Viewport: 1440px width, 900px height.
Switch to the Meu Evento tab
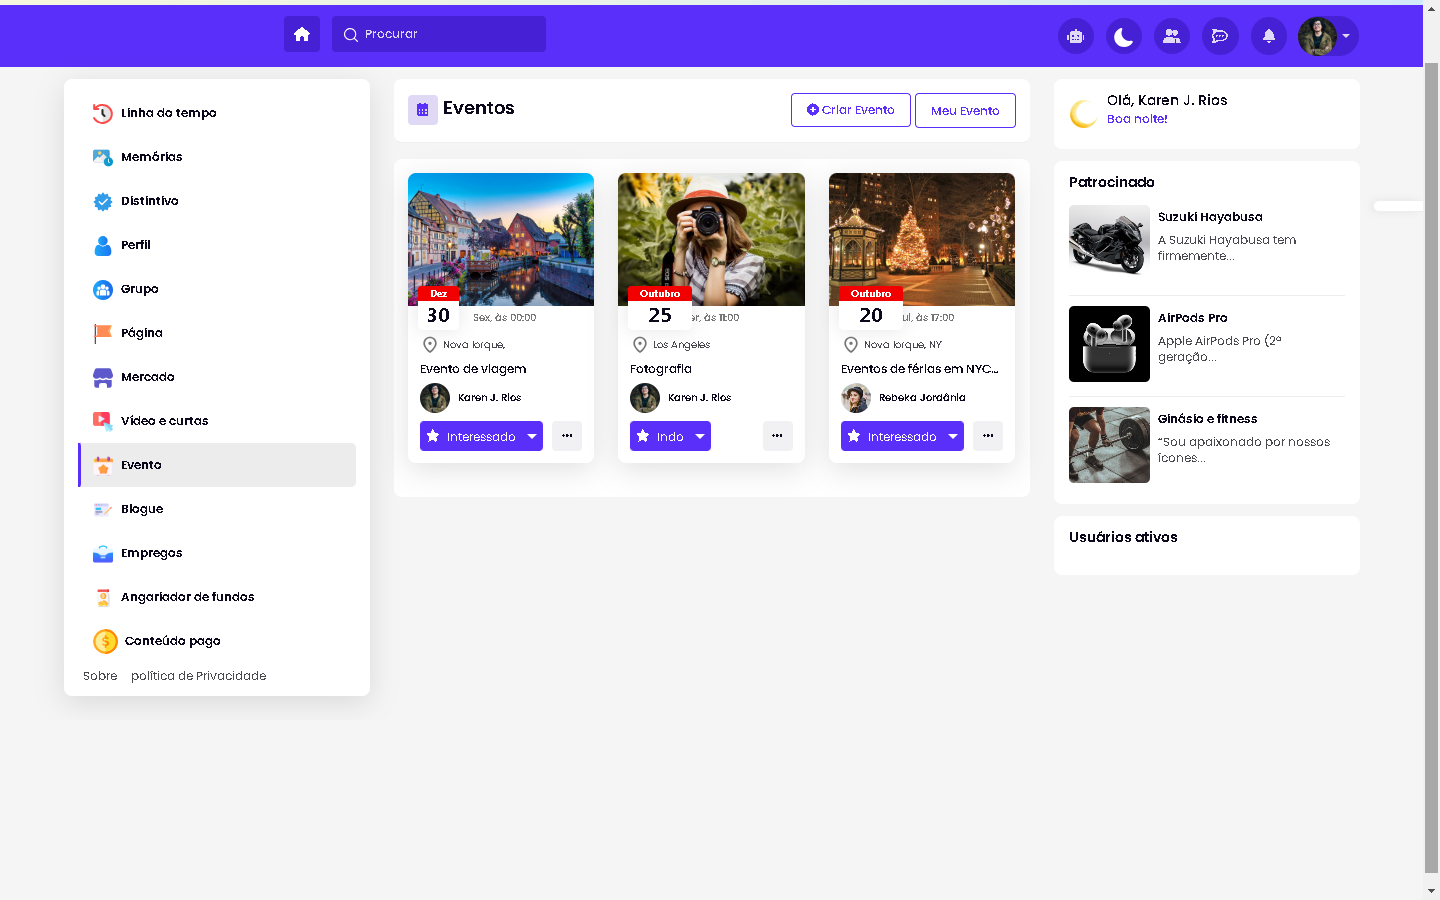(964, 110)
